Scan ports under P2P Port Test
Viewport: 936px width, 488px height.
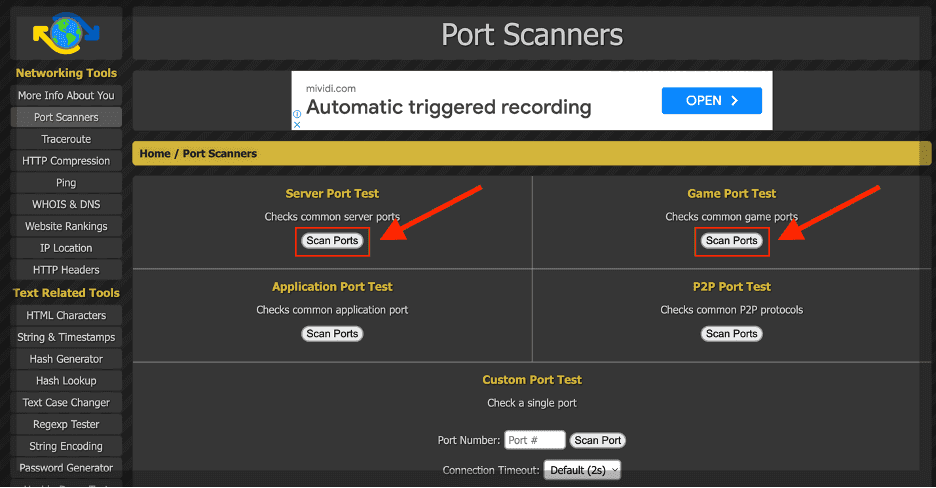tap(731, 333)
